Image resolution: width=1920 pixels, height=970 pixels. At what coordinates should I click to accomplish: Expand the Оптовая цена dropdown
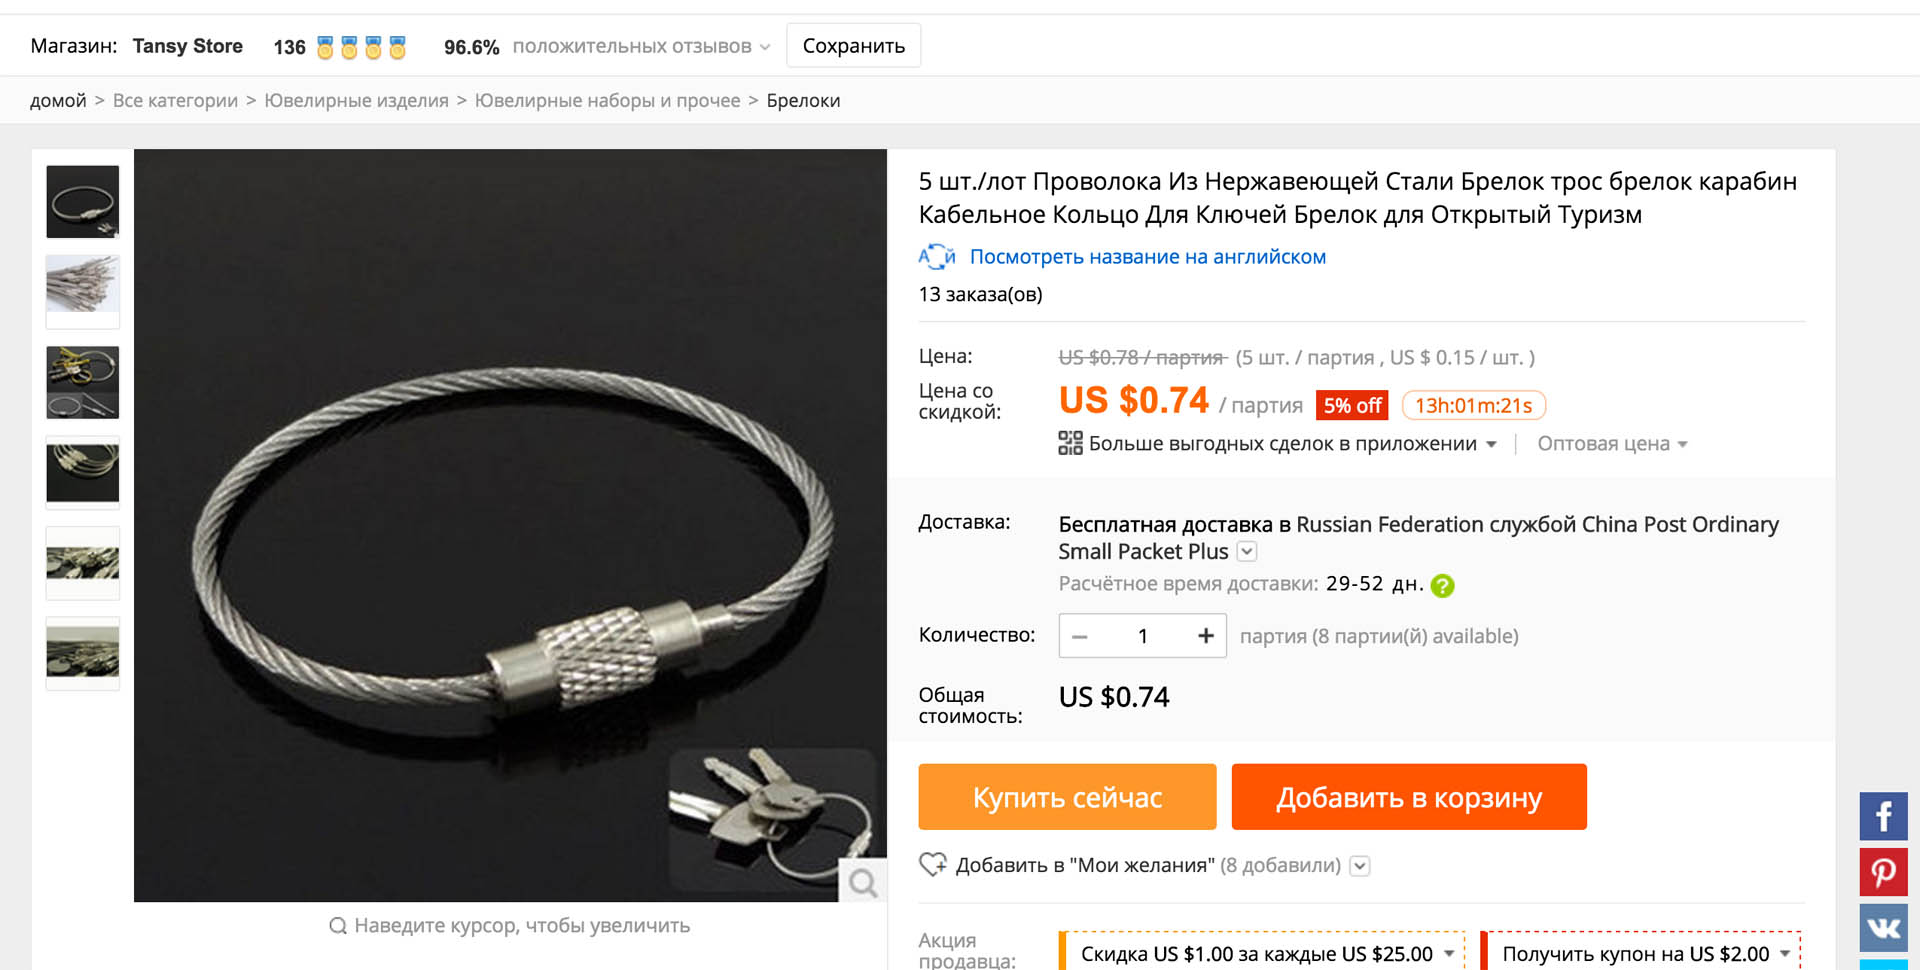[x=1612, y=444]
